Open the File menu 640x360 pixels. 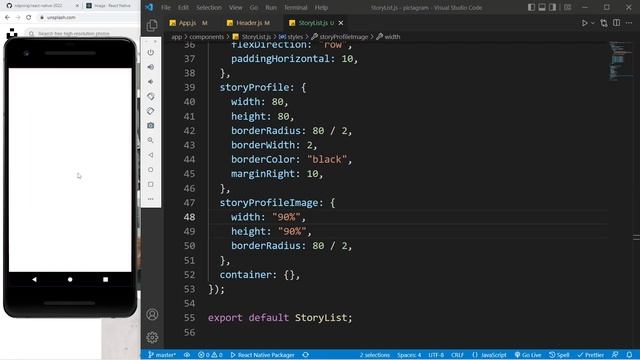click(166, 7)
